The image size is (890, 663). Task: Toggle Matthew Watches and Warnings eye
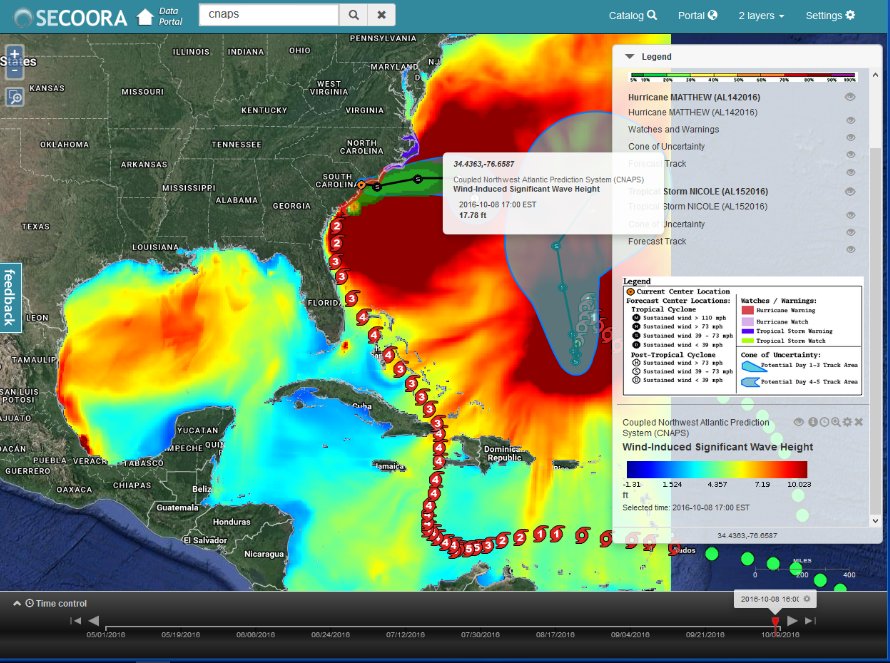[x=850, y=137]
